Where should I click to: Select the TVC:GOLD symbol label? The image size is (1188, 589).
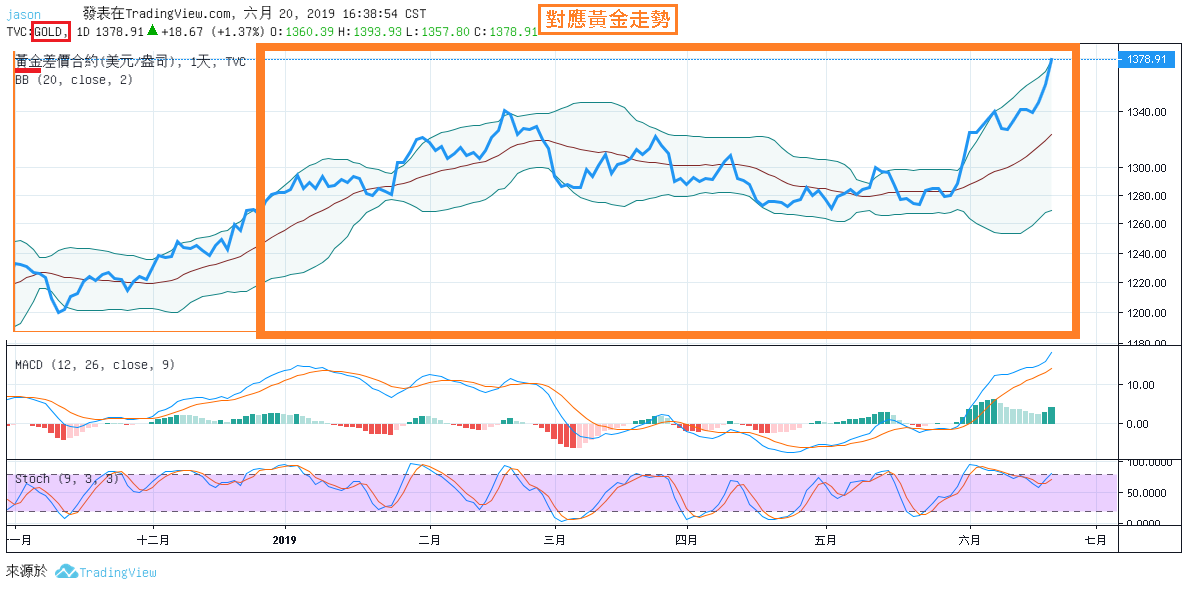[38, 32]
